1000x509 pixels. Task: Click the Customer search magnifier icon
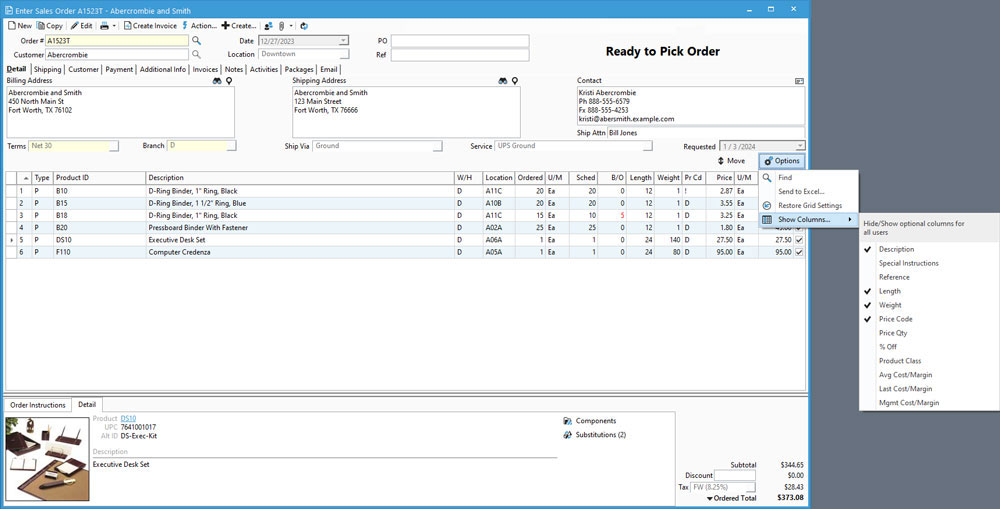[197, 54]
